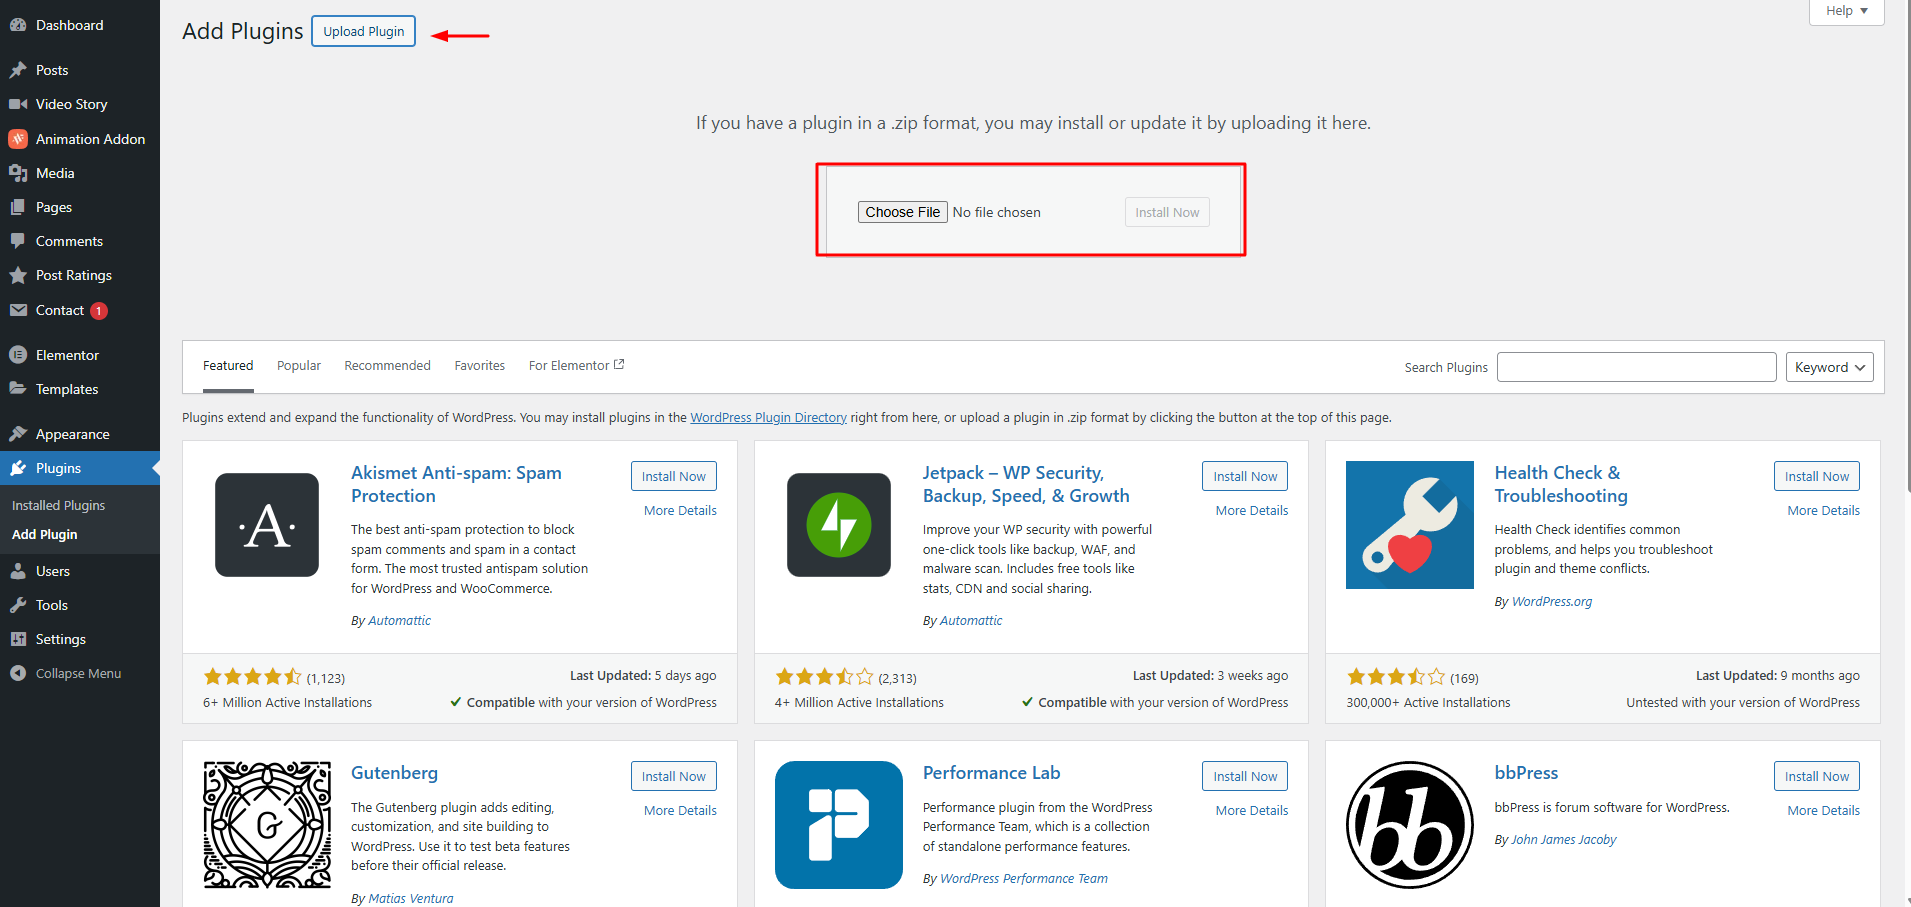Switch to the Recommended tab
This screenshot has height=907, width=1911.
click(x=387, y=366)
